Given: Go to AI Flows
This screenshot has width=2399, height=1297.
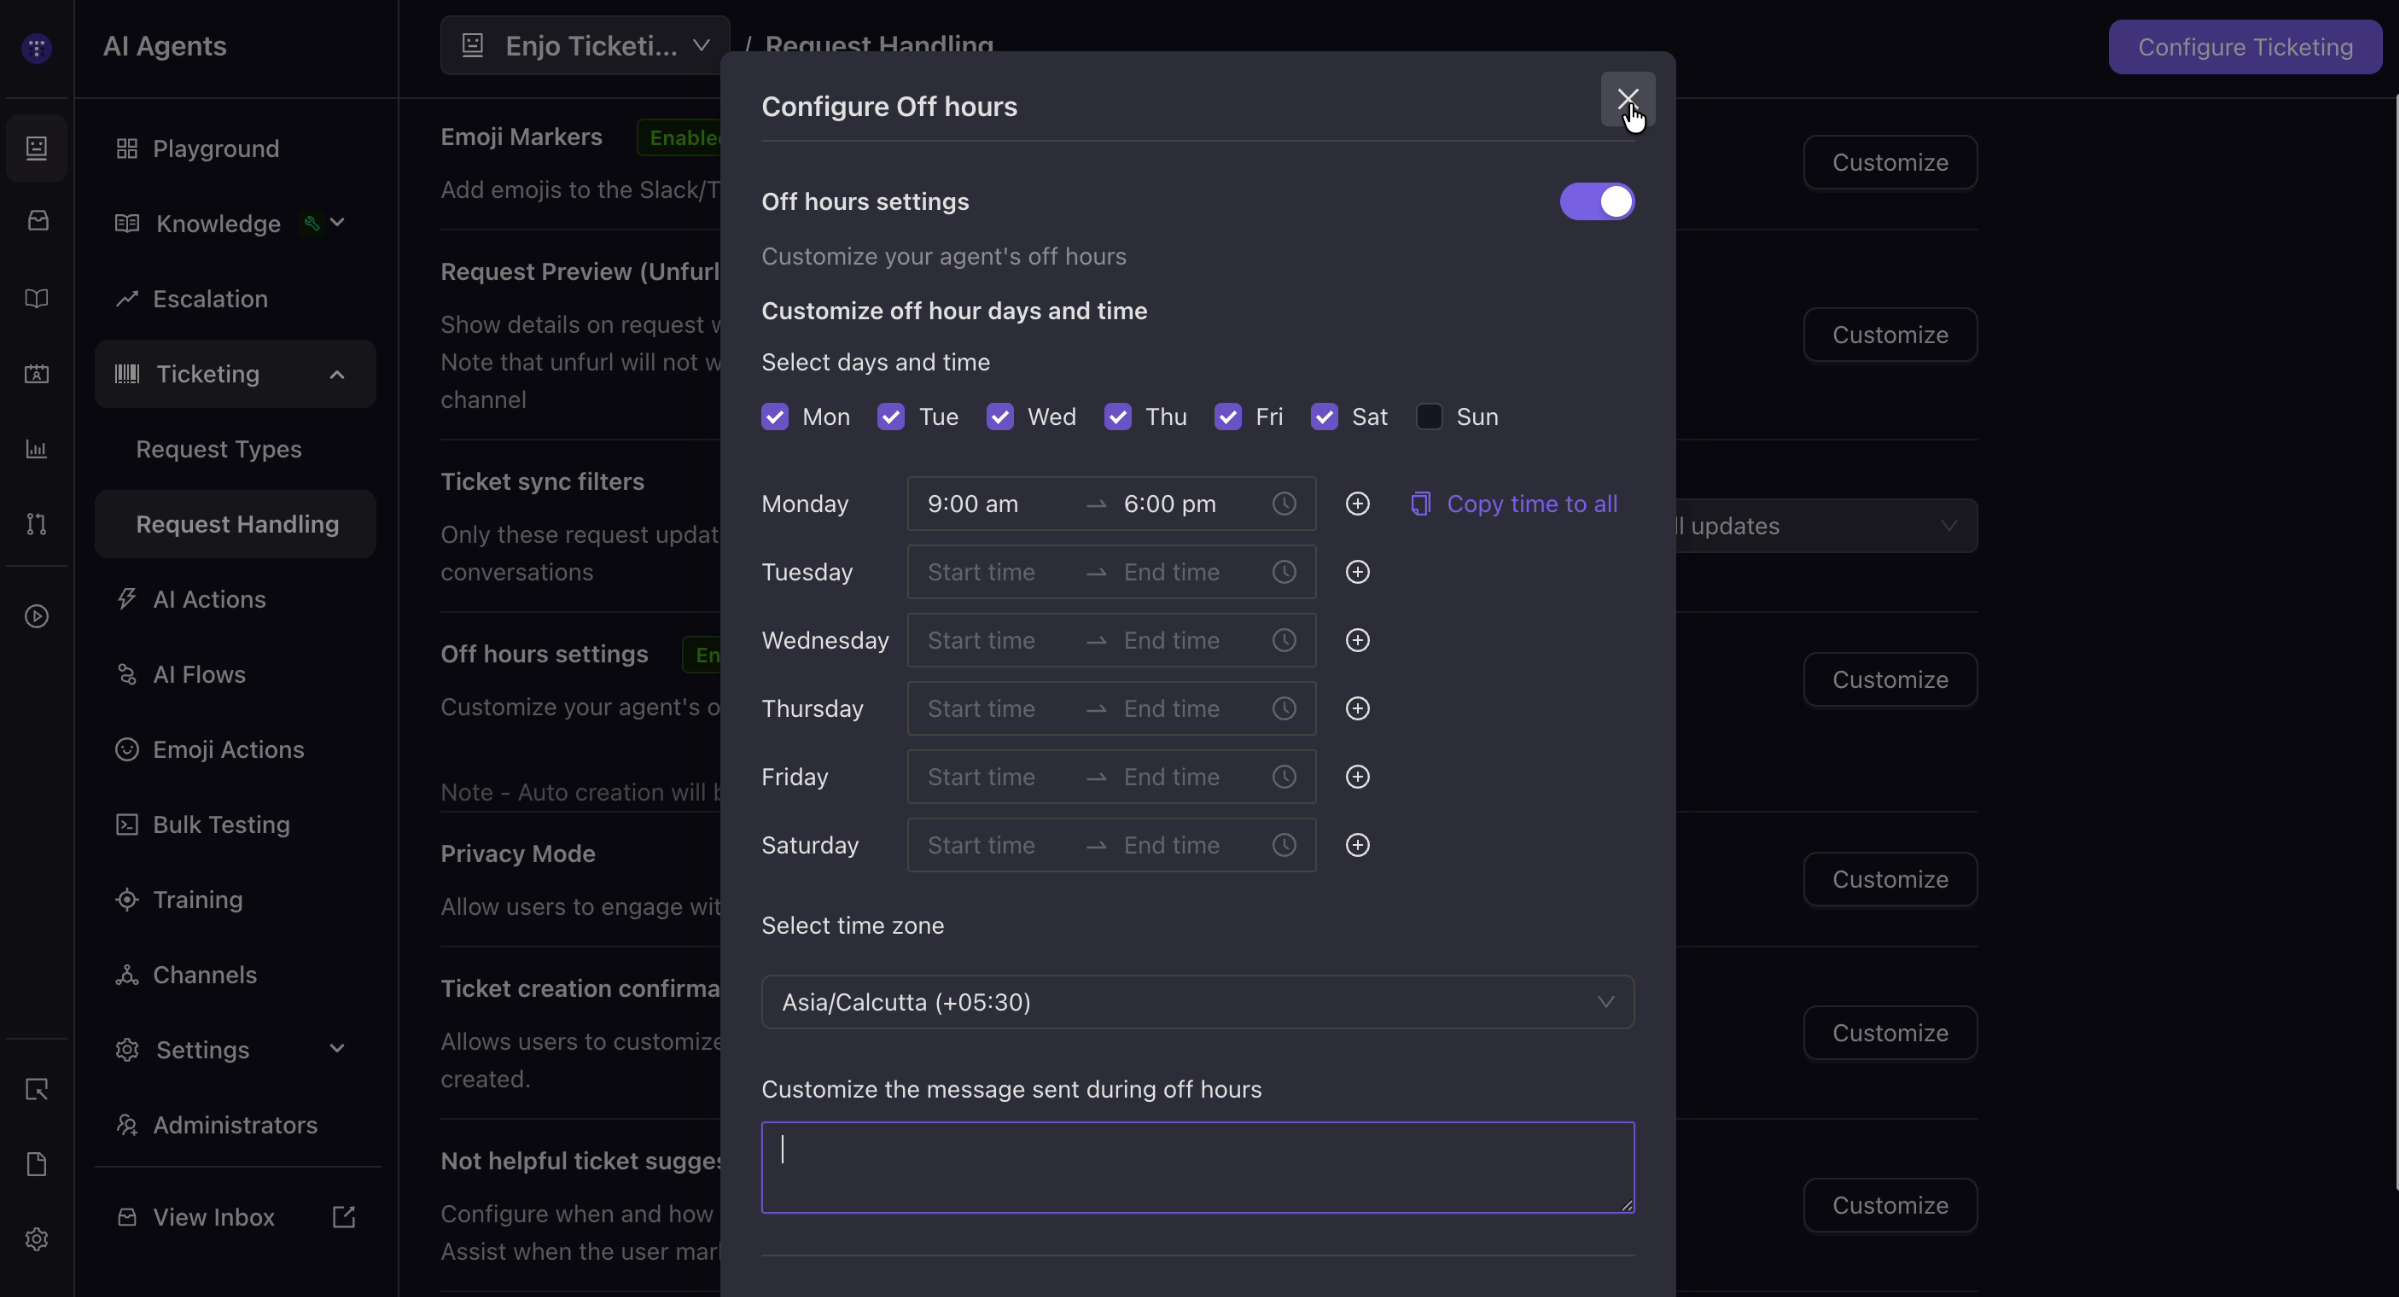Looking at the screenshot, I should pyautogui.click(x=235, y=675).
